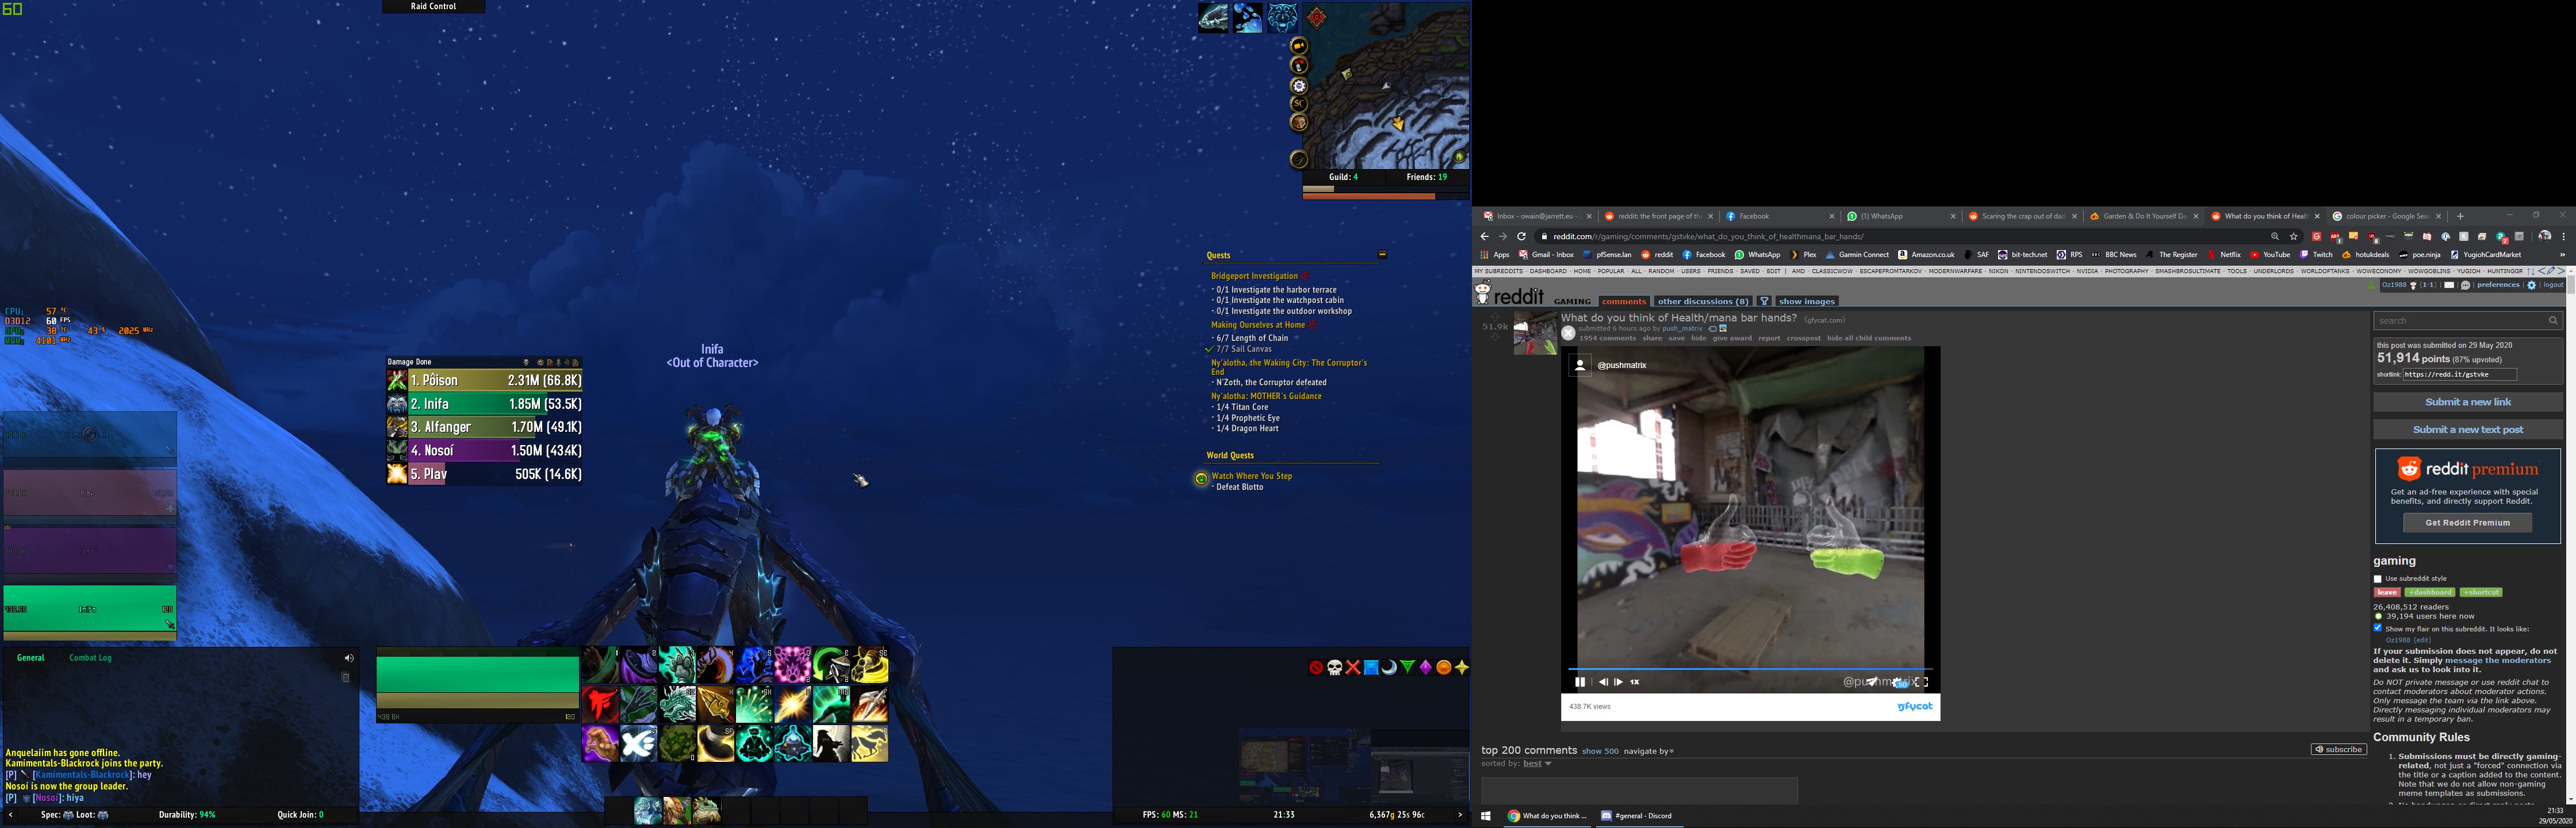Click the left arrow on bottom-left data bar
This screenshot has height=828, width=2576.
[x=11, y=815]
